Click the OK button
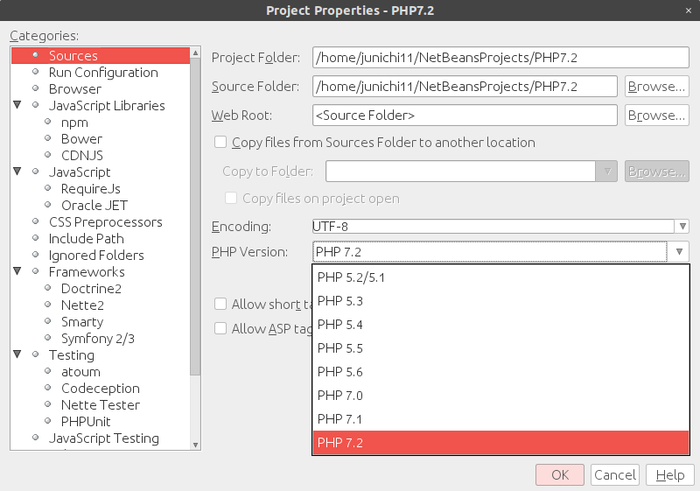Viewport: 700px width, 491px height. [560, 475]
